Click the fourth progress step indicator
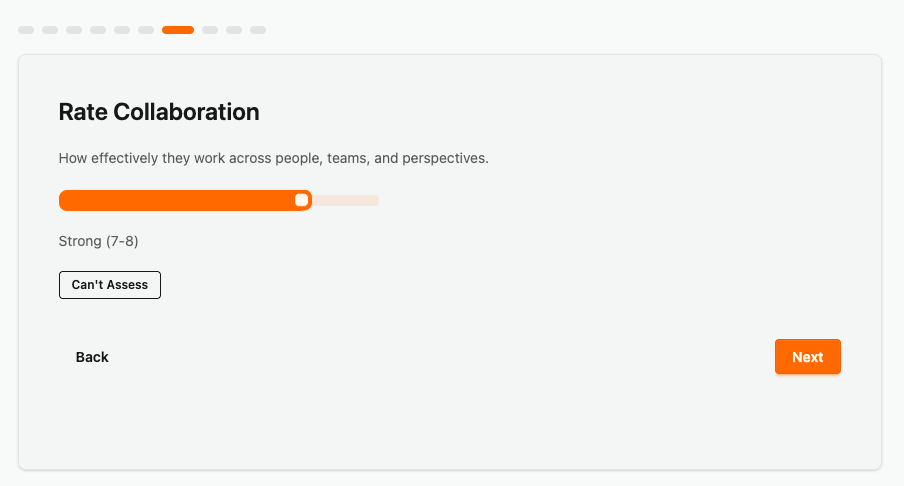This screenshot has width=904, height=486. pos(98,30)
